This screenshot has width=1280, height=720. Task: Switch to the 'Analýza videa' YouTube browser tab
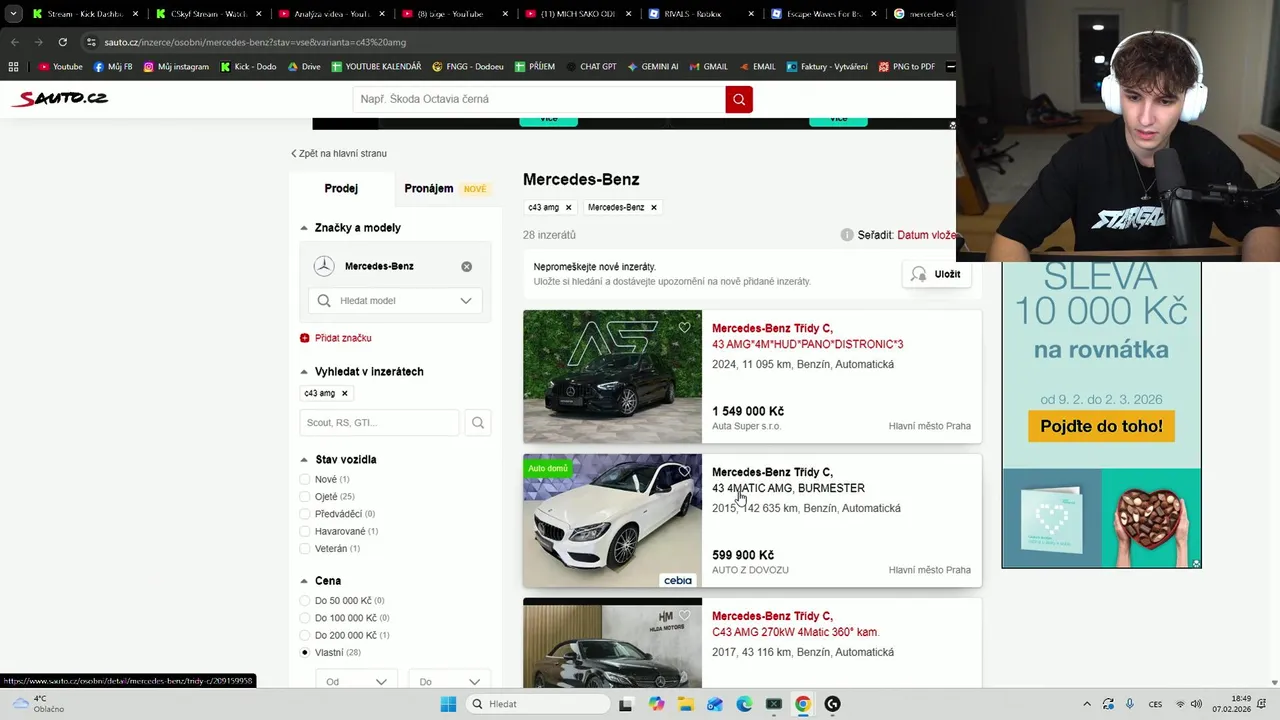point(331,14)
